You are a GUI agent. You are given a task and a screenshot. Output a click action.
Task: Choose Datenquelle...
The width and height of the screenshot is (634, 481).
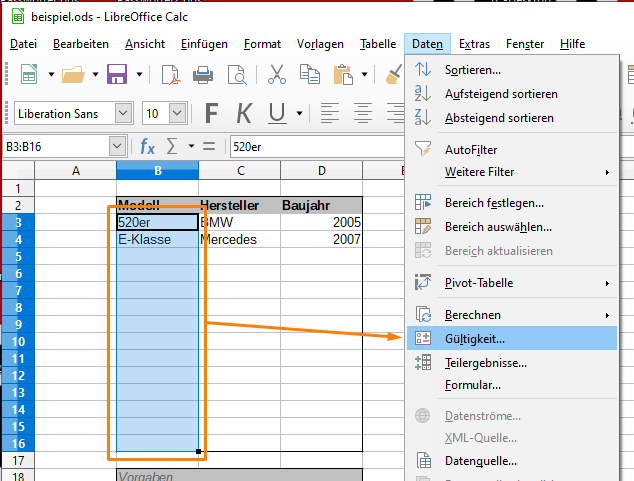tap(512, 461)
